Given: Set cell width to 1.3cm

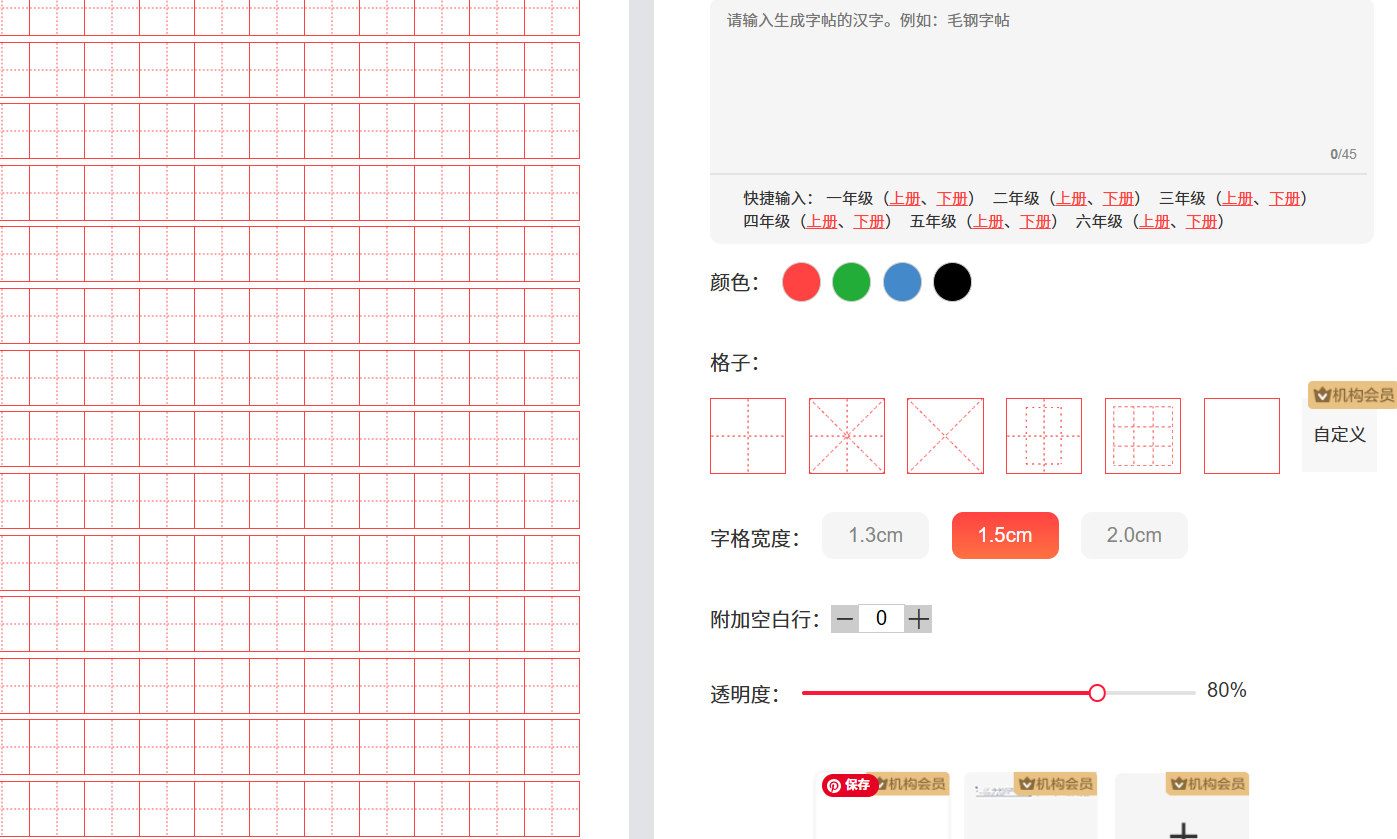Looking at the screenshot, I should pos(875,535).
